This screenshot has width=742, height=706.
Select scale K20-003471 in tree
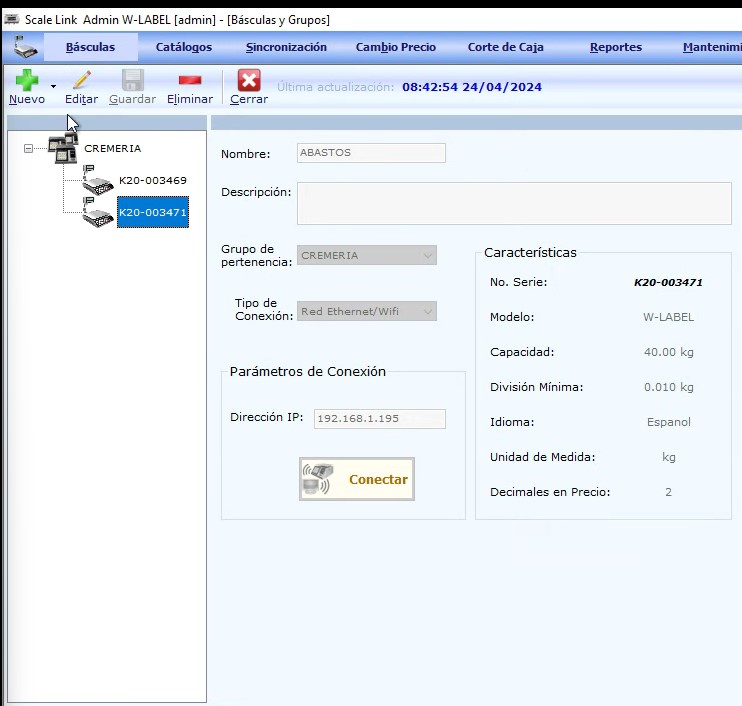coord(153,212)
